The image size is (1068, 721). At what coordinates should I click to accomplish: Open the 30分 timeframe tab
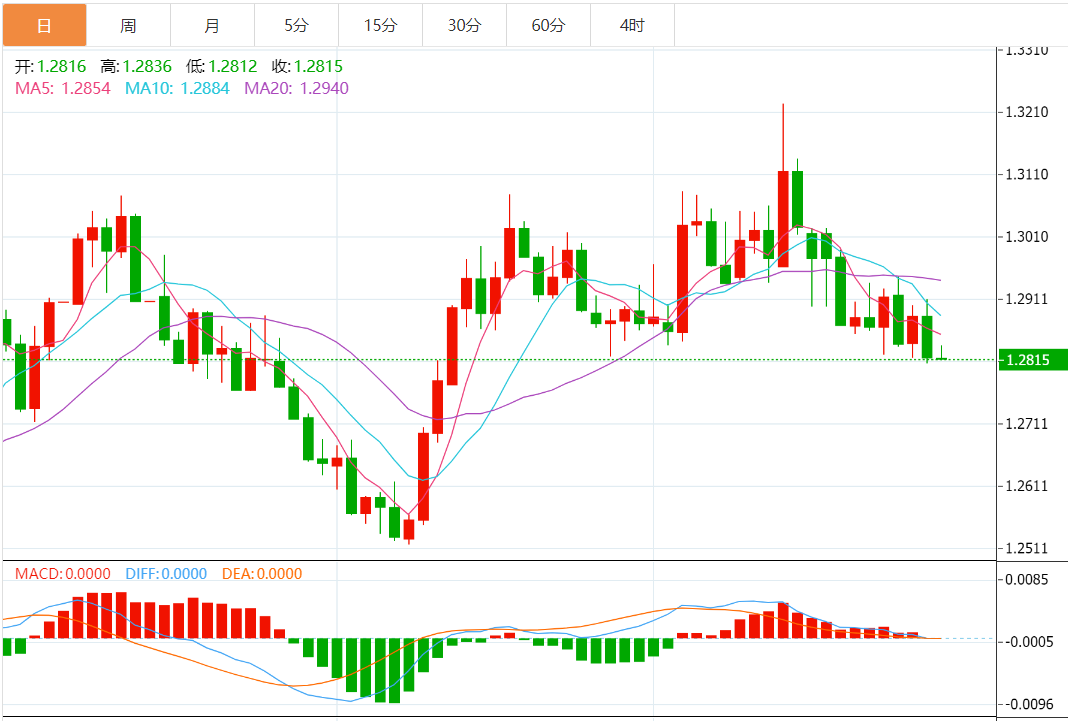pyautogui.click(x=465, y=26)
